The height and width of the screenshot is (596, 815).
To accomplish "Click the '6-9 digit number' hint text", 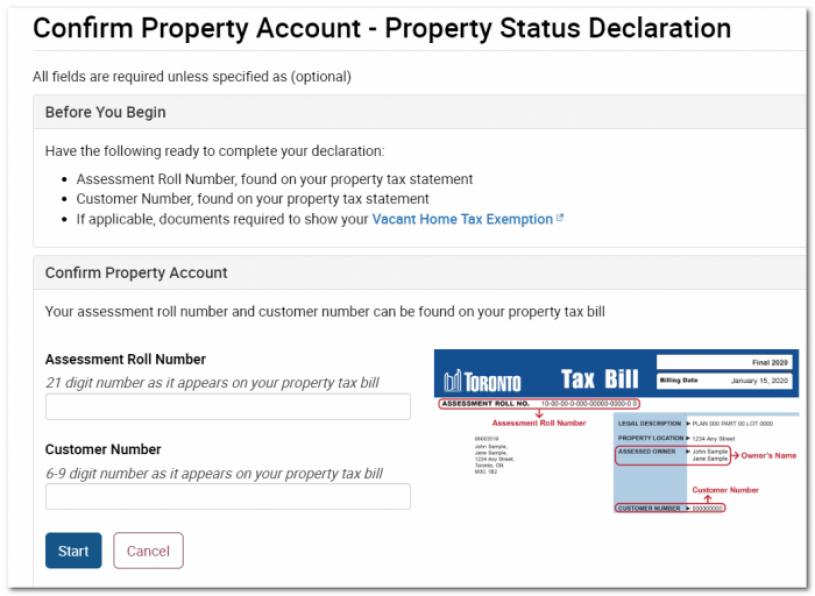I will (214, 473).
